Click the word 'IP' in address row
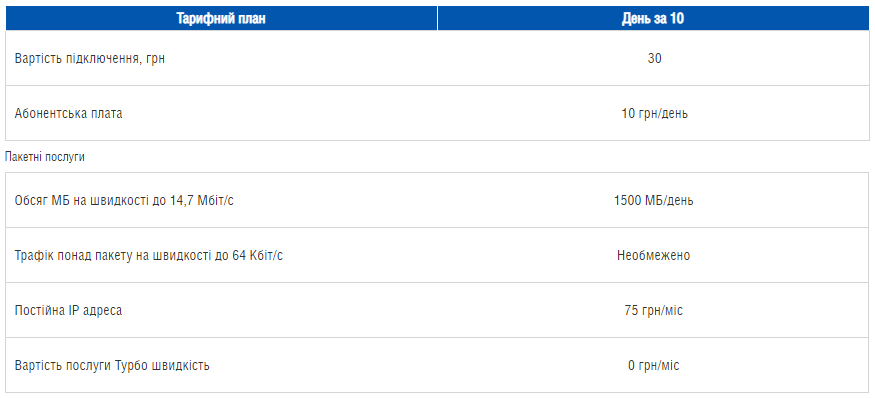The image size is (875, 398). (74, 310)
